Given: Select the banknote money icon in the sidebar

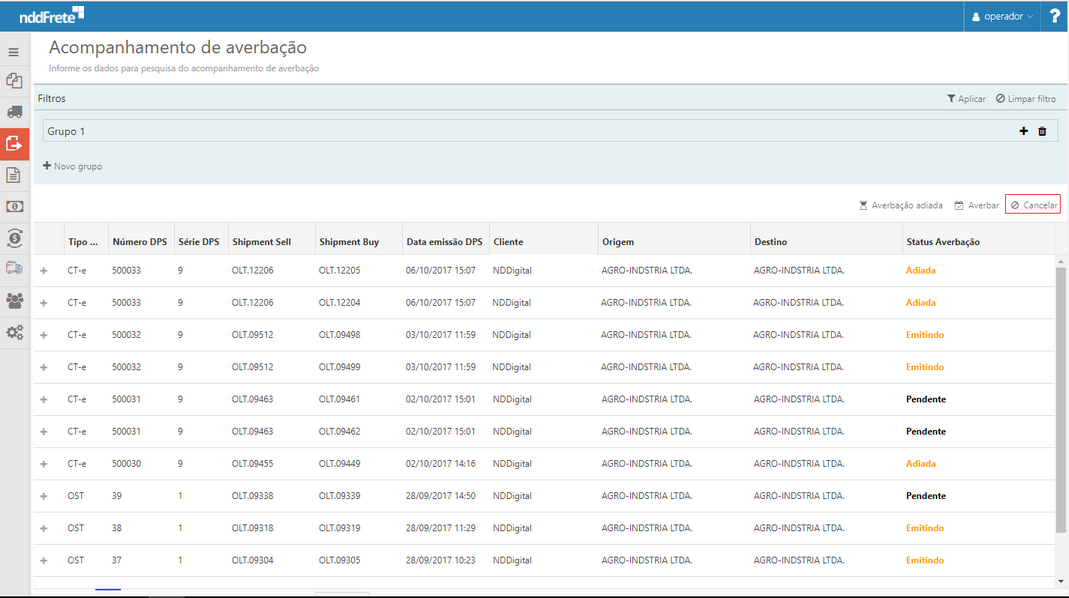Looking at the screenshot, I should pos(14,206).
